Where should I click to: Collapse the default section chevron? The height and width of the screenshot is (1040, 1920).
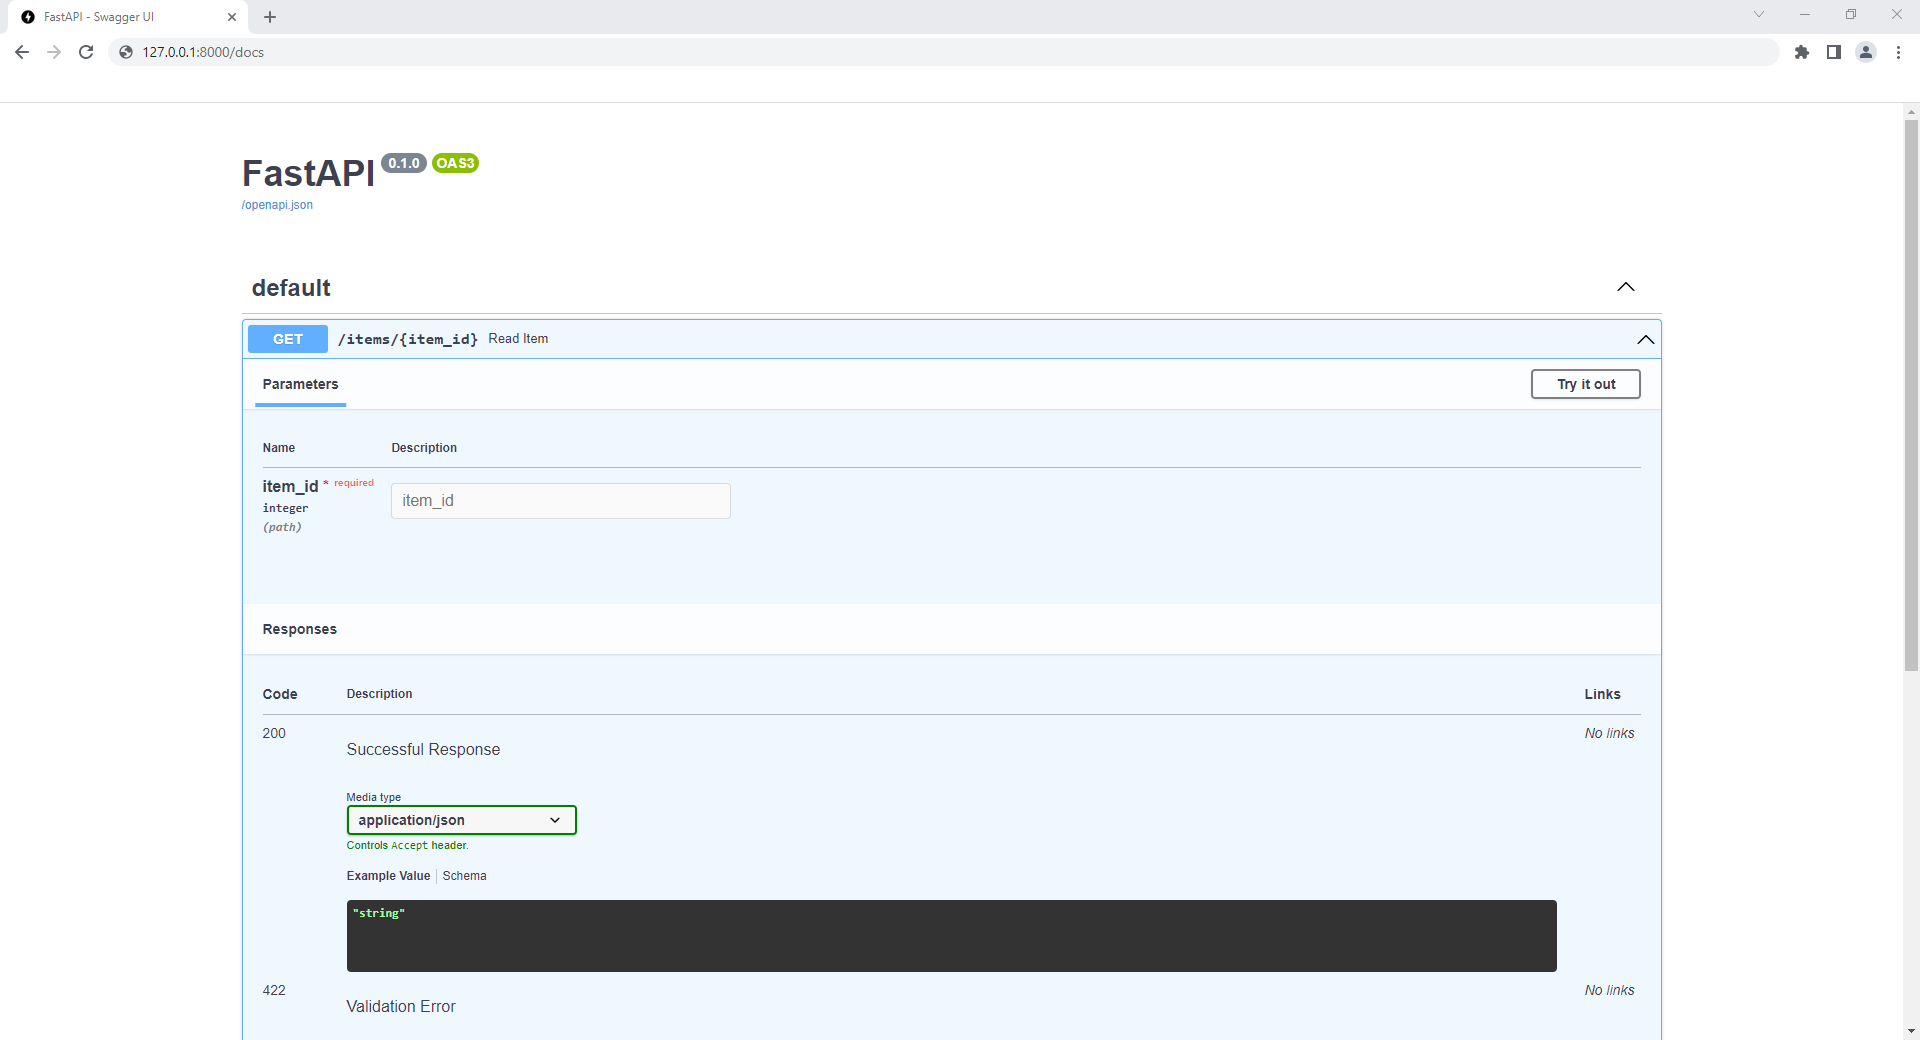coord(1626,287)
